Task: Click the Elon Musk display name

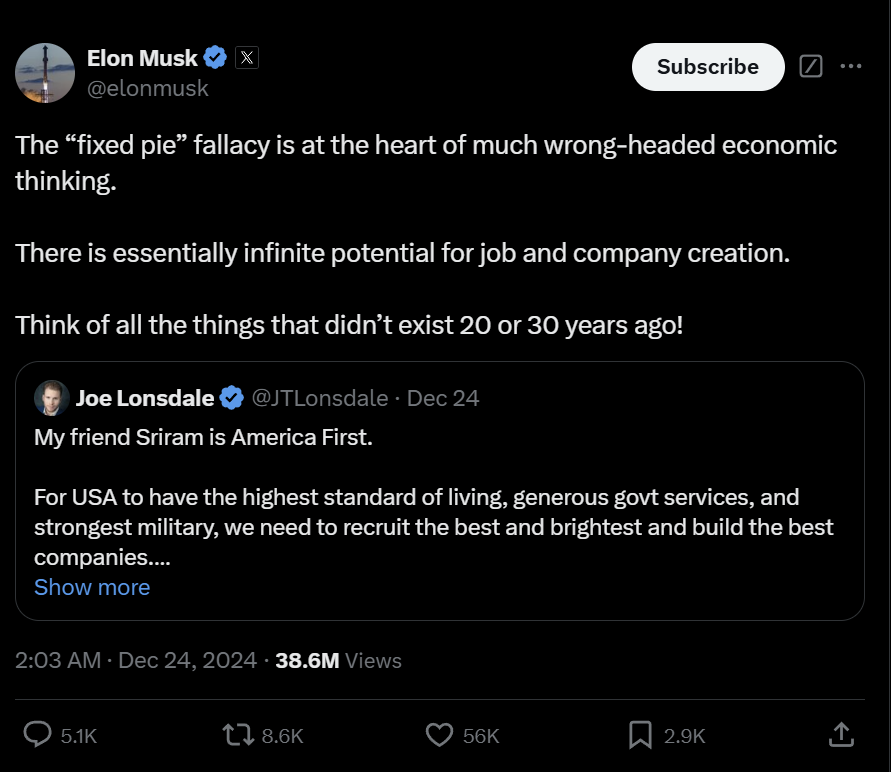Action: click(142, 58)
